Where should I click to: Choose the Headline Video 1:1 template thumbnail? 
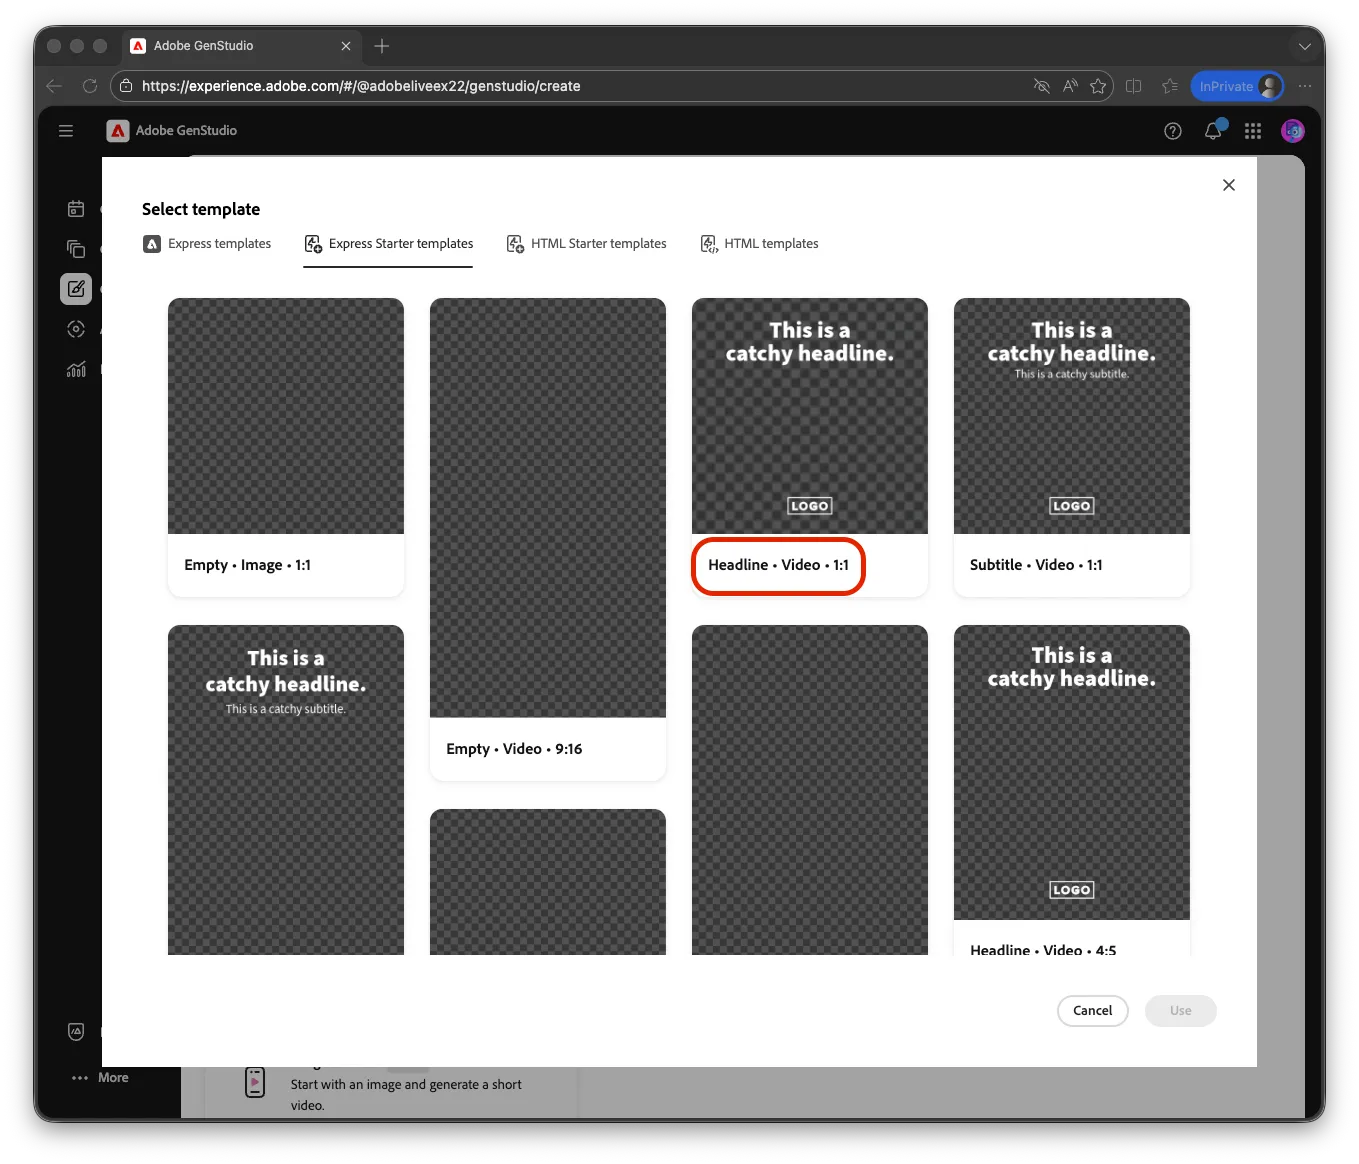click(x=810, y=416)
